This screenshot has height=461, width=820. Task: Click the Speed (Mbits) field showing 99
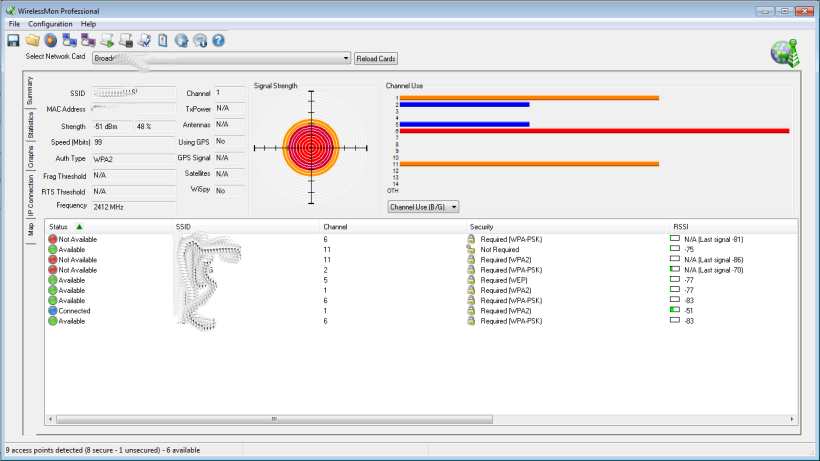(x=134, y=142)
